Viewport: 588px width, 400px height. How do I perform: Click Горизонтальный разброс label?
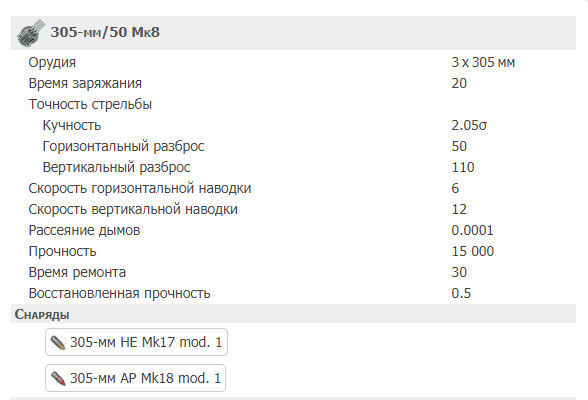click(123, 146)
